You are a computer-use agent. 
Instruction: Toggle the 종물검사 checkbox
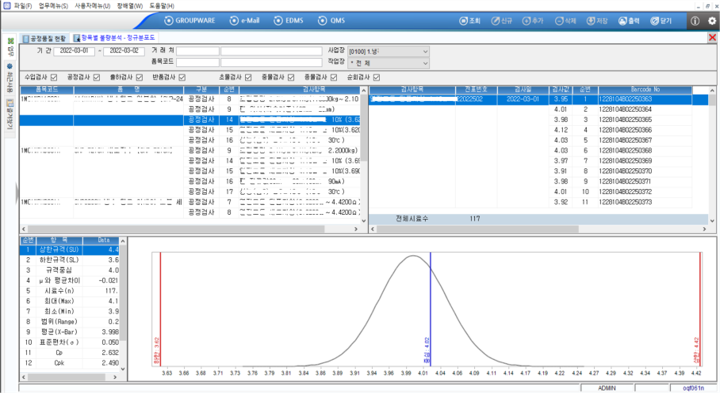tap(333, 77)
